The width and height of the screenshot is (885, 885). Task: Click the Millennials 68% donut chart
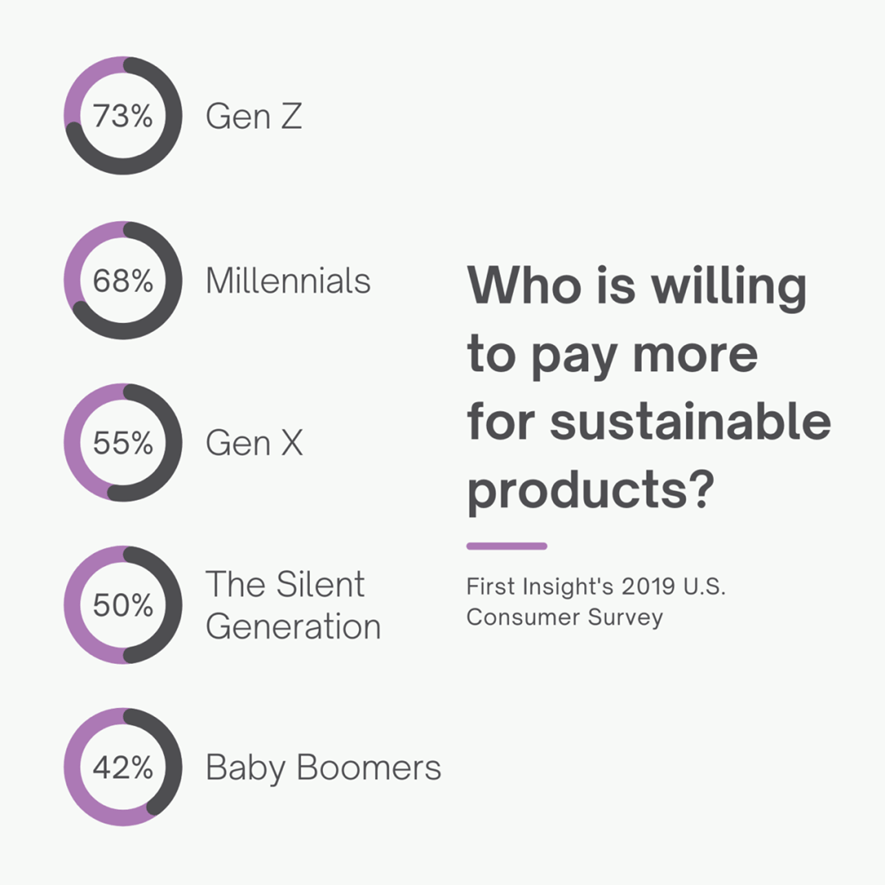point(123,280)
